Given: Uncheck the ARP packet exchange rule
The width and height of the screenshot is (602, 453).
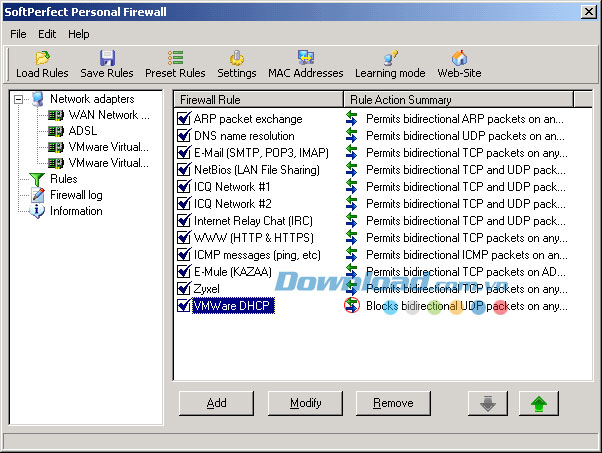Looking at the screenshot, I should [x=184, y=119].
